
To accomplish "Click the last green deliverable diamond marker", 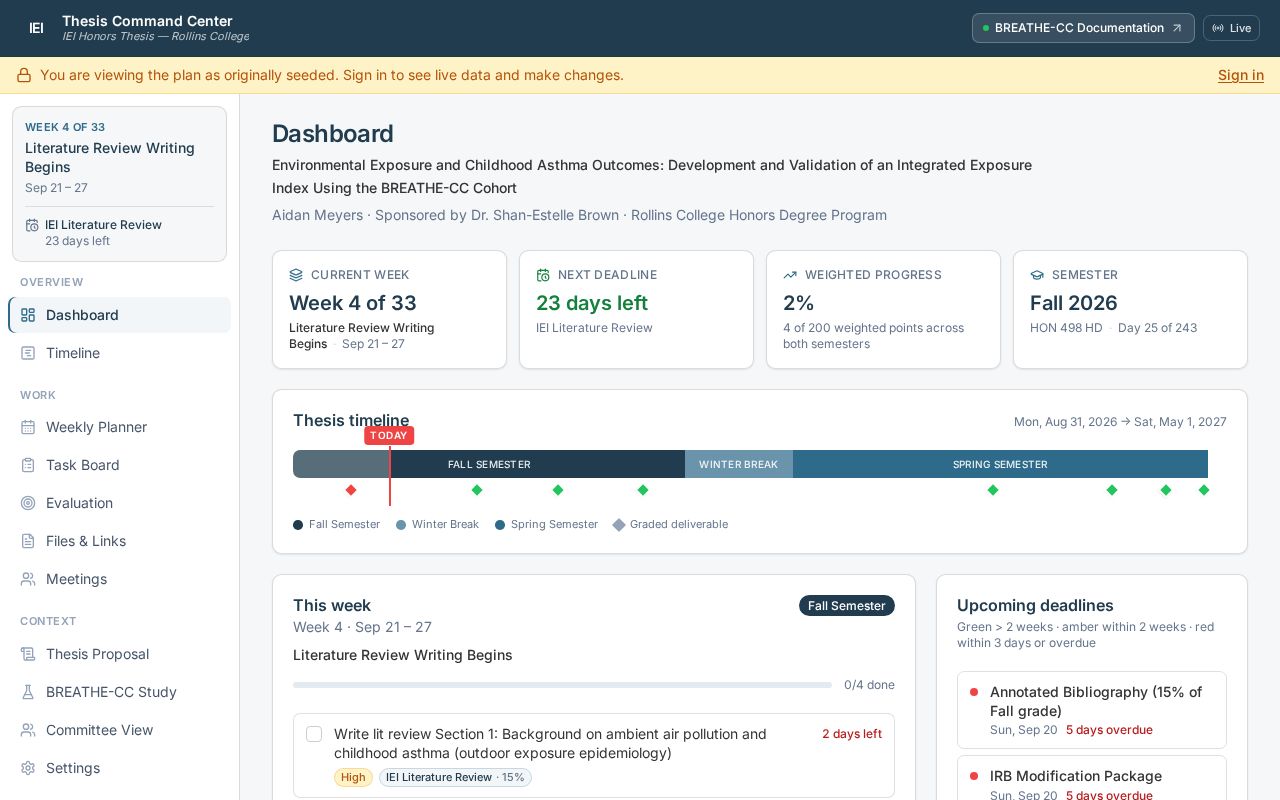I will 1204,490.
